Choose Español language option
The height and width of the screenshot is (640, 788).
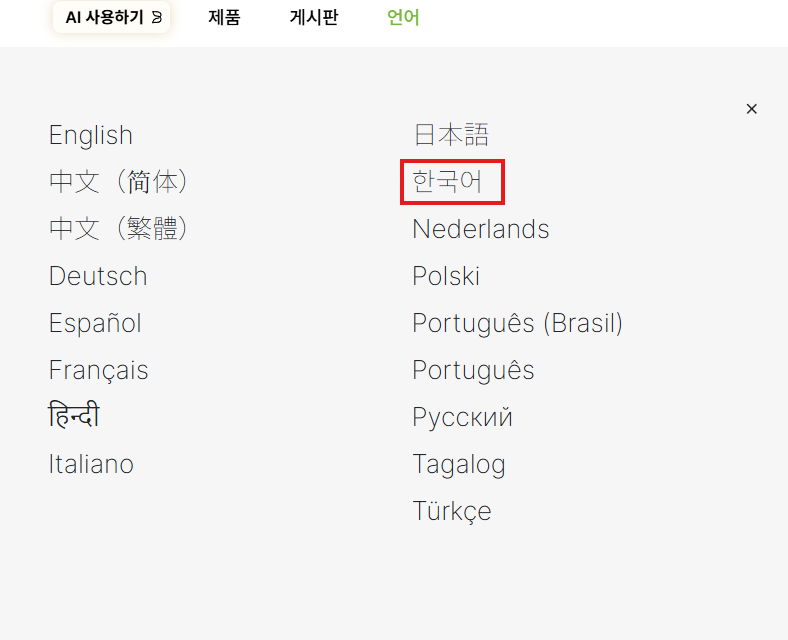pos(95,323)
